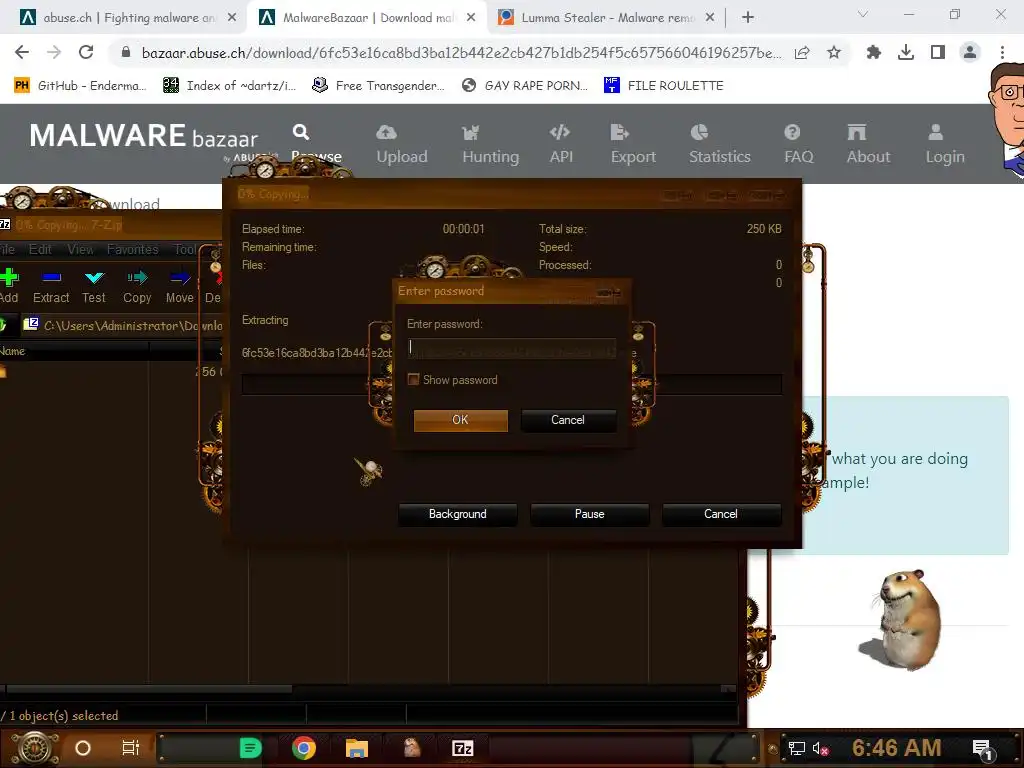Open the FILE ROULETTE bookmark
1024x768 pixels.
point(664,86)
